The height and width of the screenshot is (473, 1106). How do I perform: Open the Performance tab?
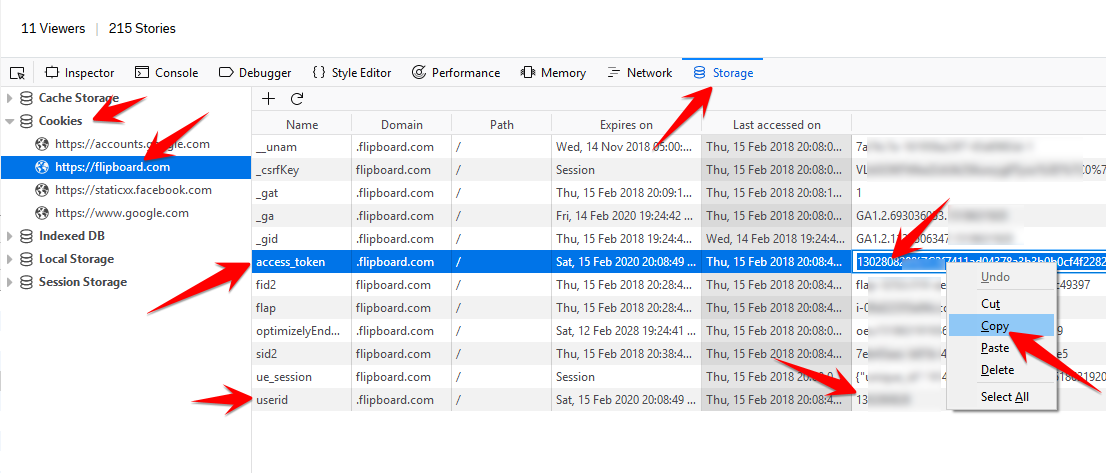tap(456, 73)
